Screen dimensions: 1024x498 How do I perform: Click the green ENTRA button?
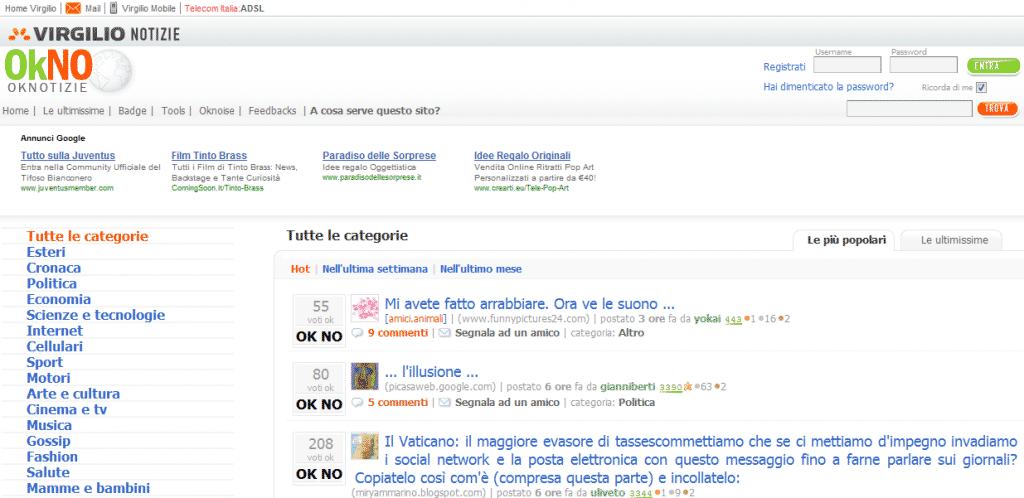pos(993,65)
